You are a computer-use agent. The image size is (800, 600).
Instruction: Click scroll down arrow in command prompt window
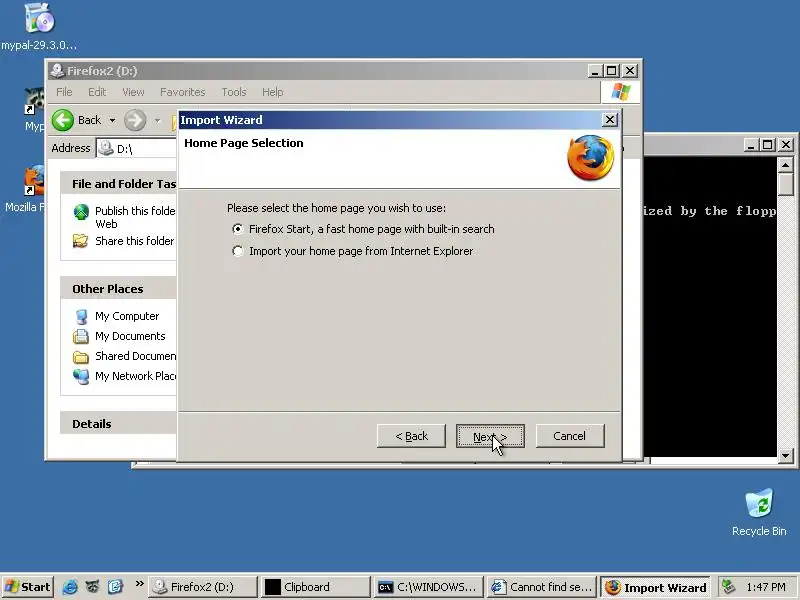click(786, 456)
